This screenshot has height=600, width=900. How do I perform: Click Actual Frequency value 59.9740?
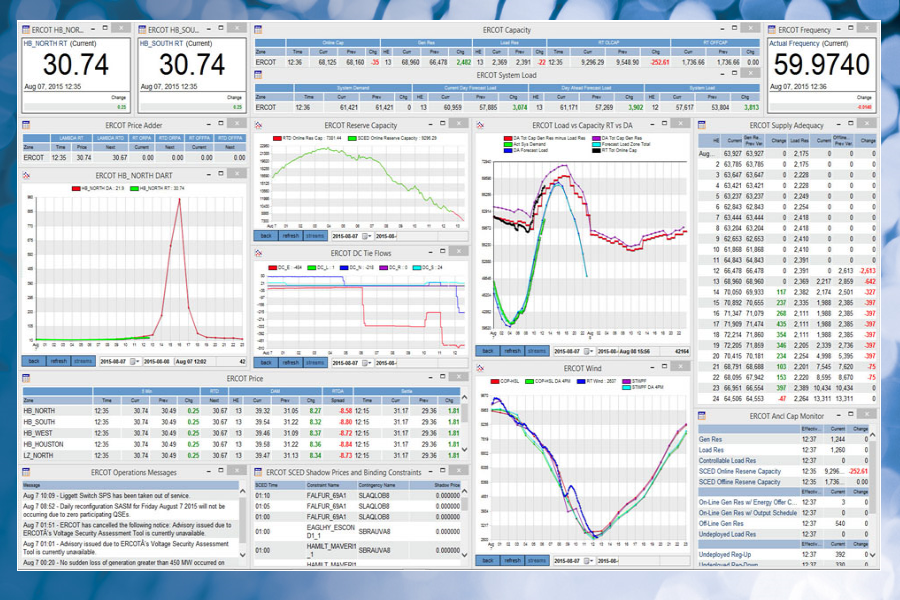click(x=821, y=64)
